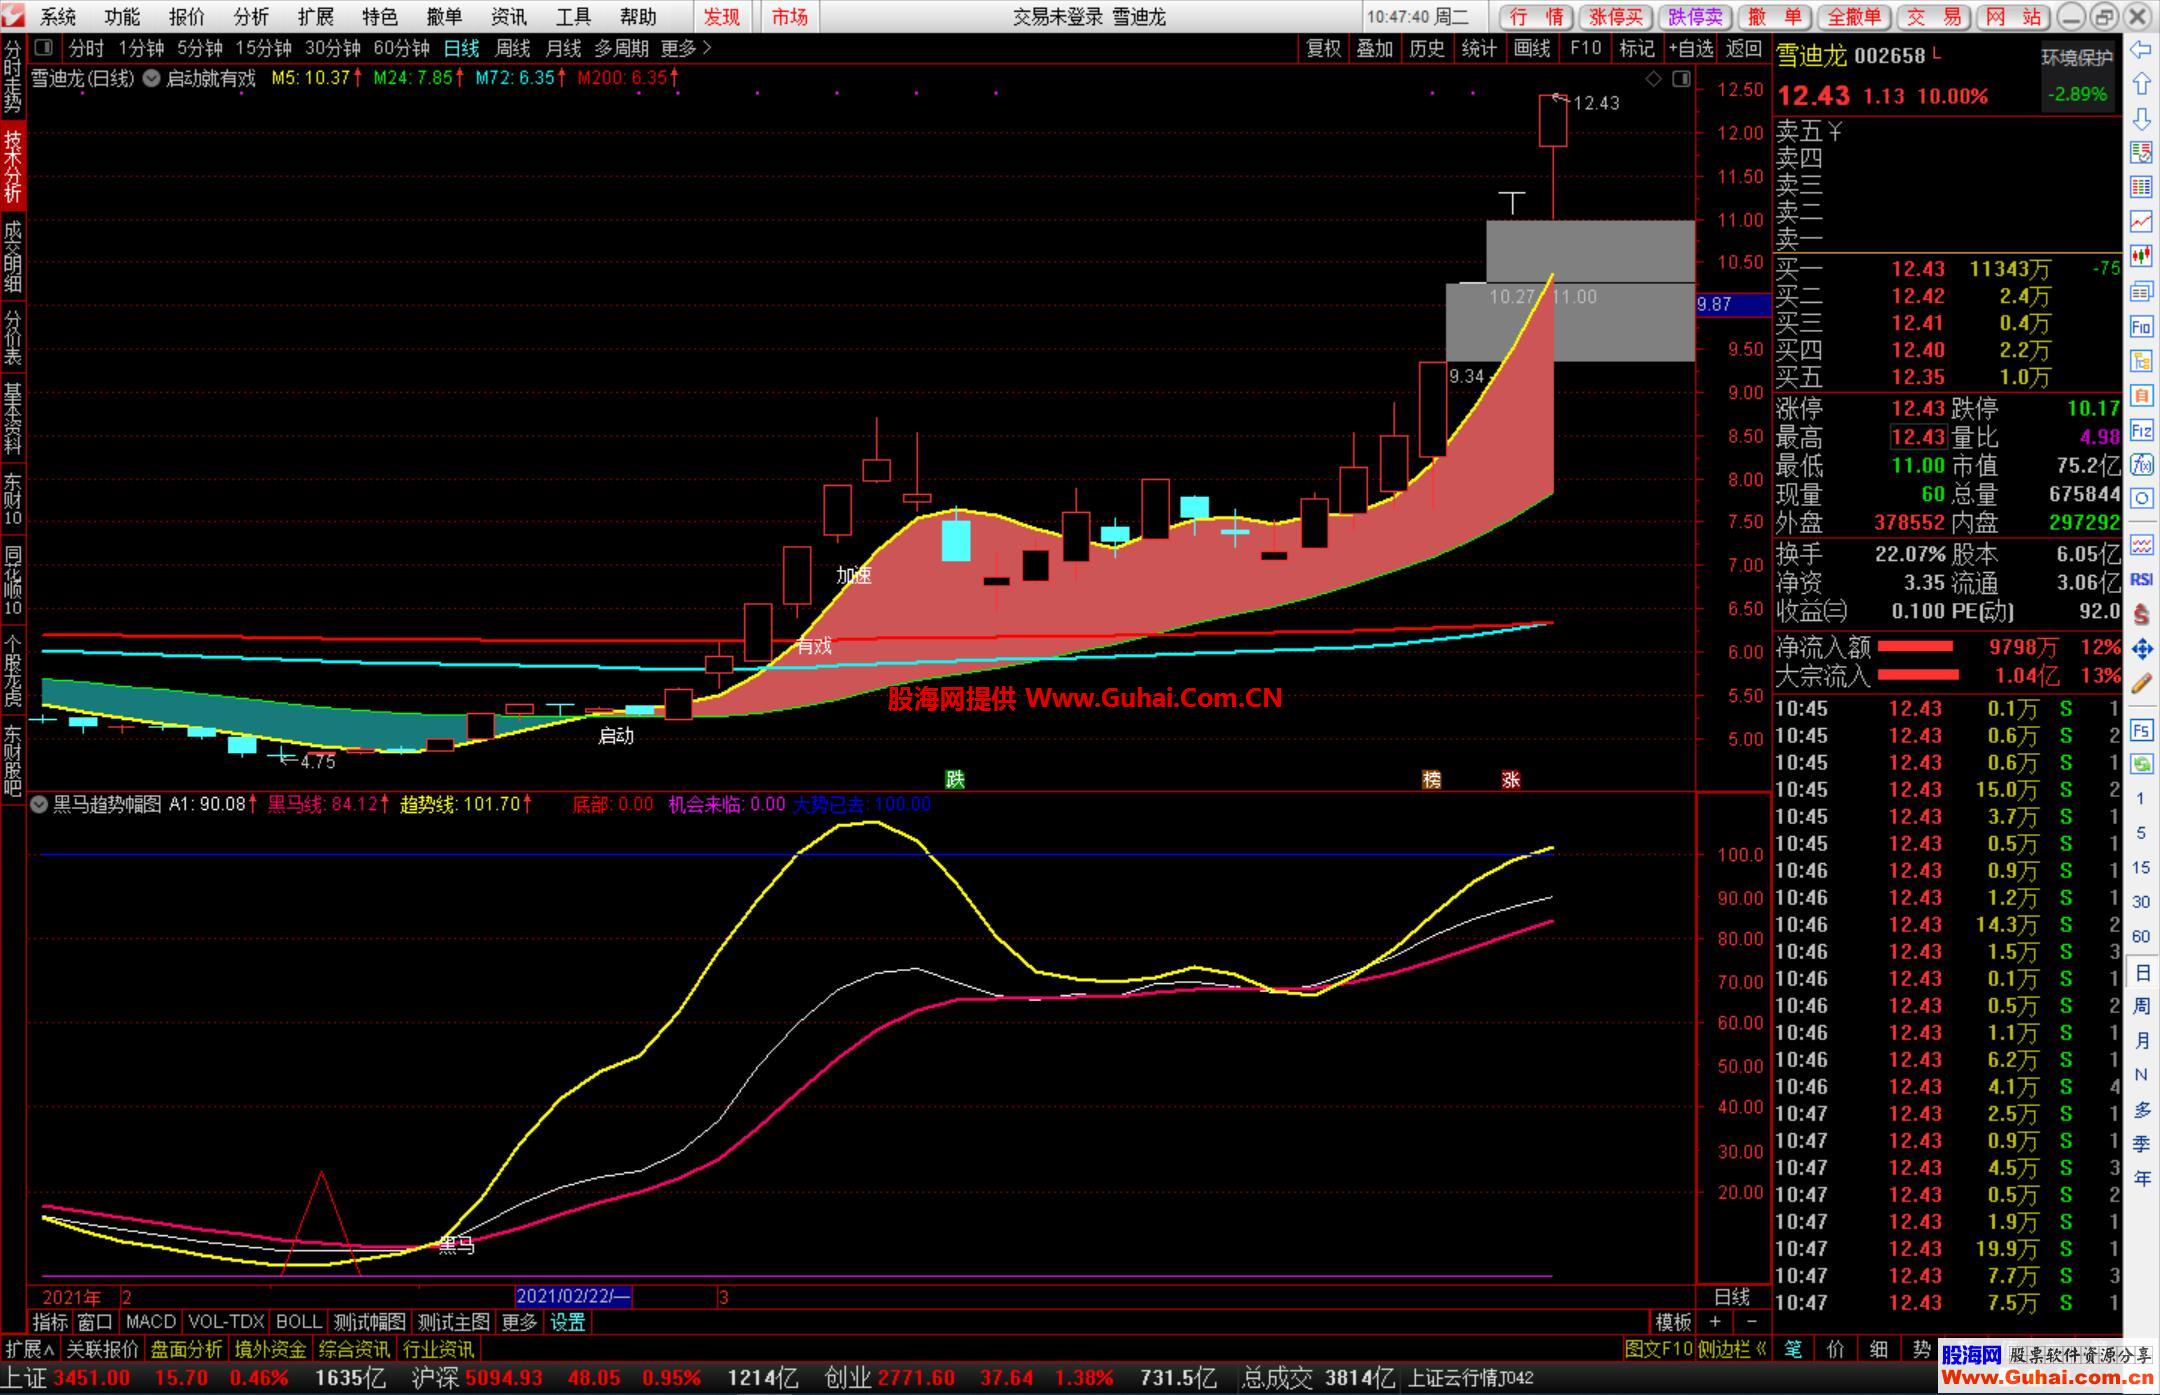Click the minus zoom button beside 模板
Screen dimensions: 2160x1395
click(x=1751, y=1322)
